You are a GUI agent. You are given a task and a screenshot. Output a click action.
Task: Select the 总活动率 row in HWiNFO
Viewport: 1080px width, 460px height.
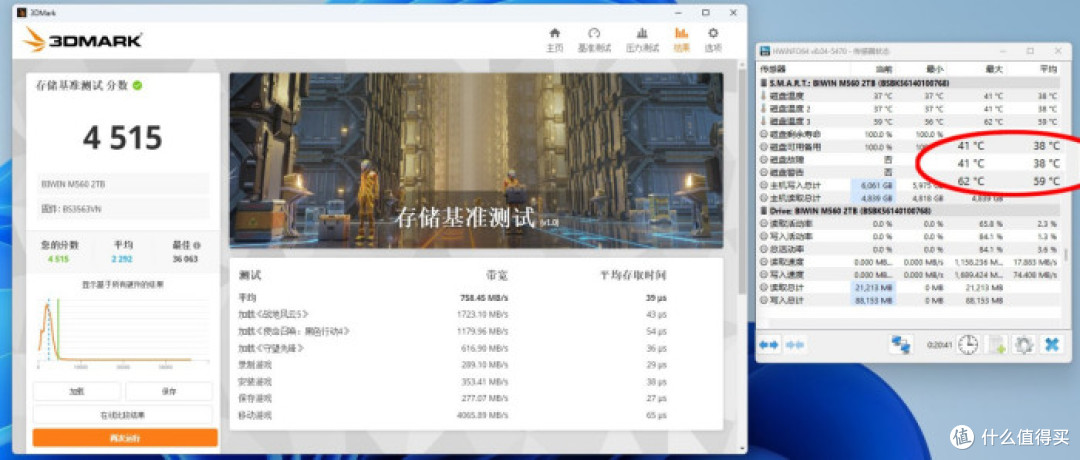point(911,249)
